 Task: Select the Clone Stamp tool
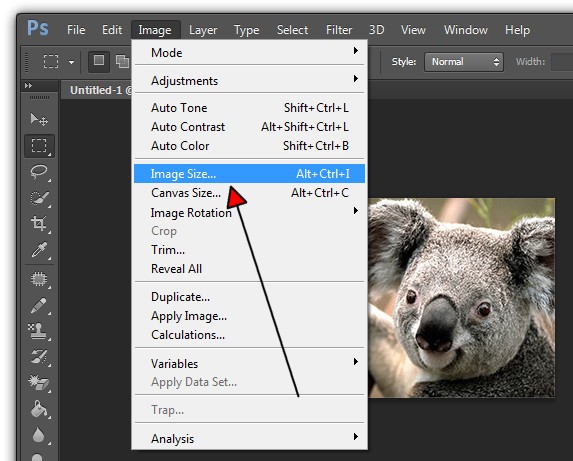coord(38,331)
